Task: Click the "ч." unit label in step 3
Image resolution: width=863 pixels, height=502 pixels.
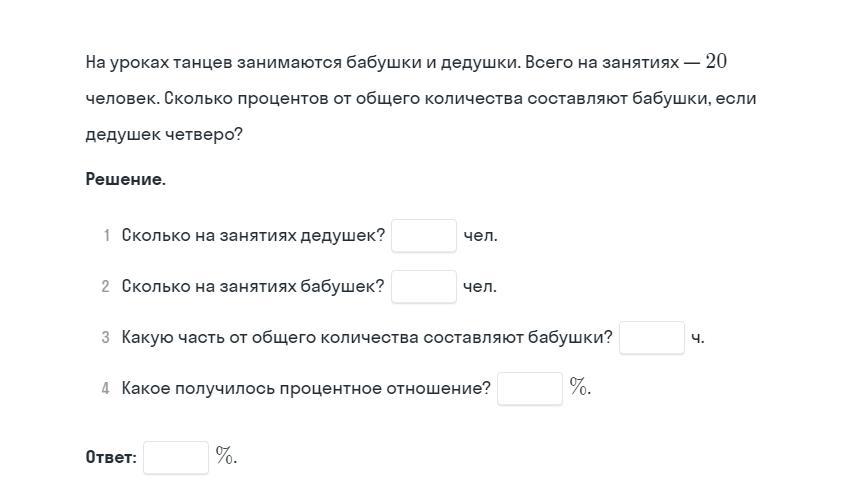Action: (x=698, y=338)
